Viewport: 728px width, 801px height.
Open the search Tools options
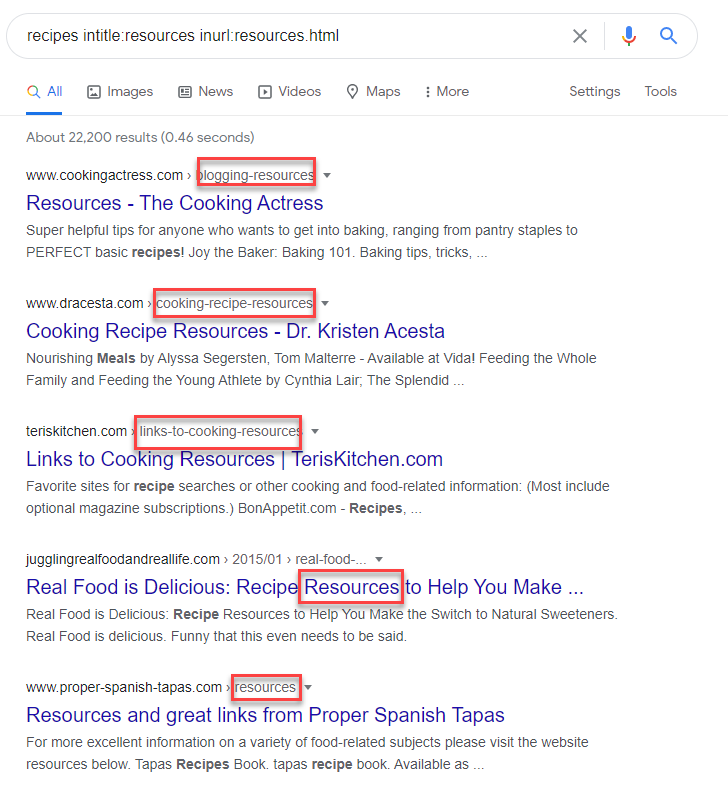tap(661, 92)
